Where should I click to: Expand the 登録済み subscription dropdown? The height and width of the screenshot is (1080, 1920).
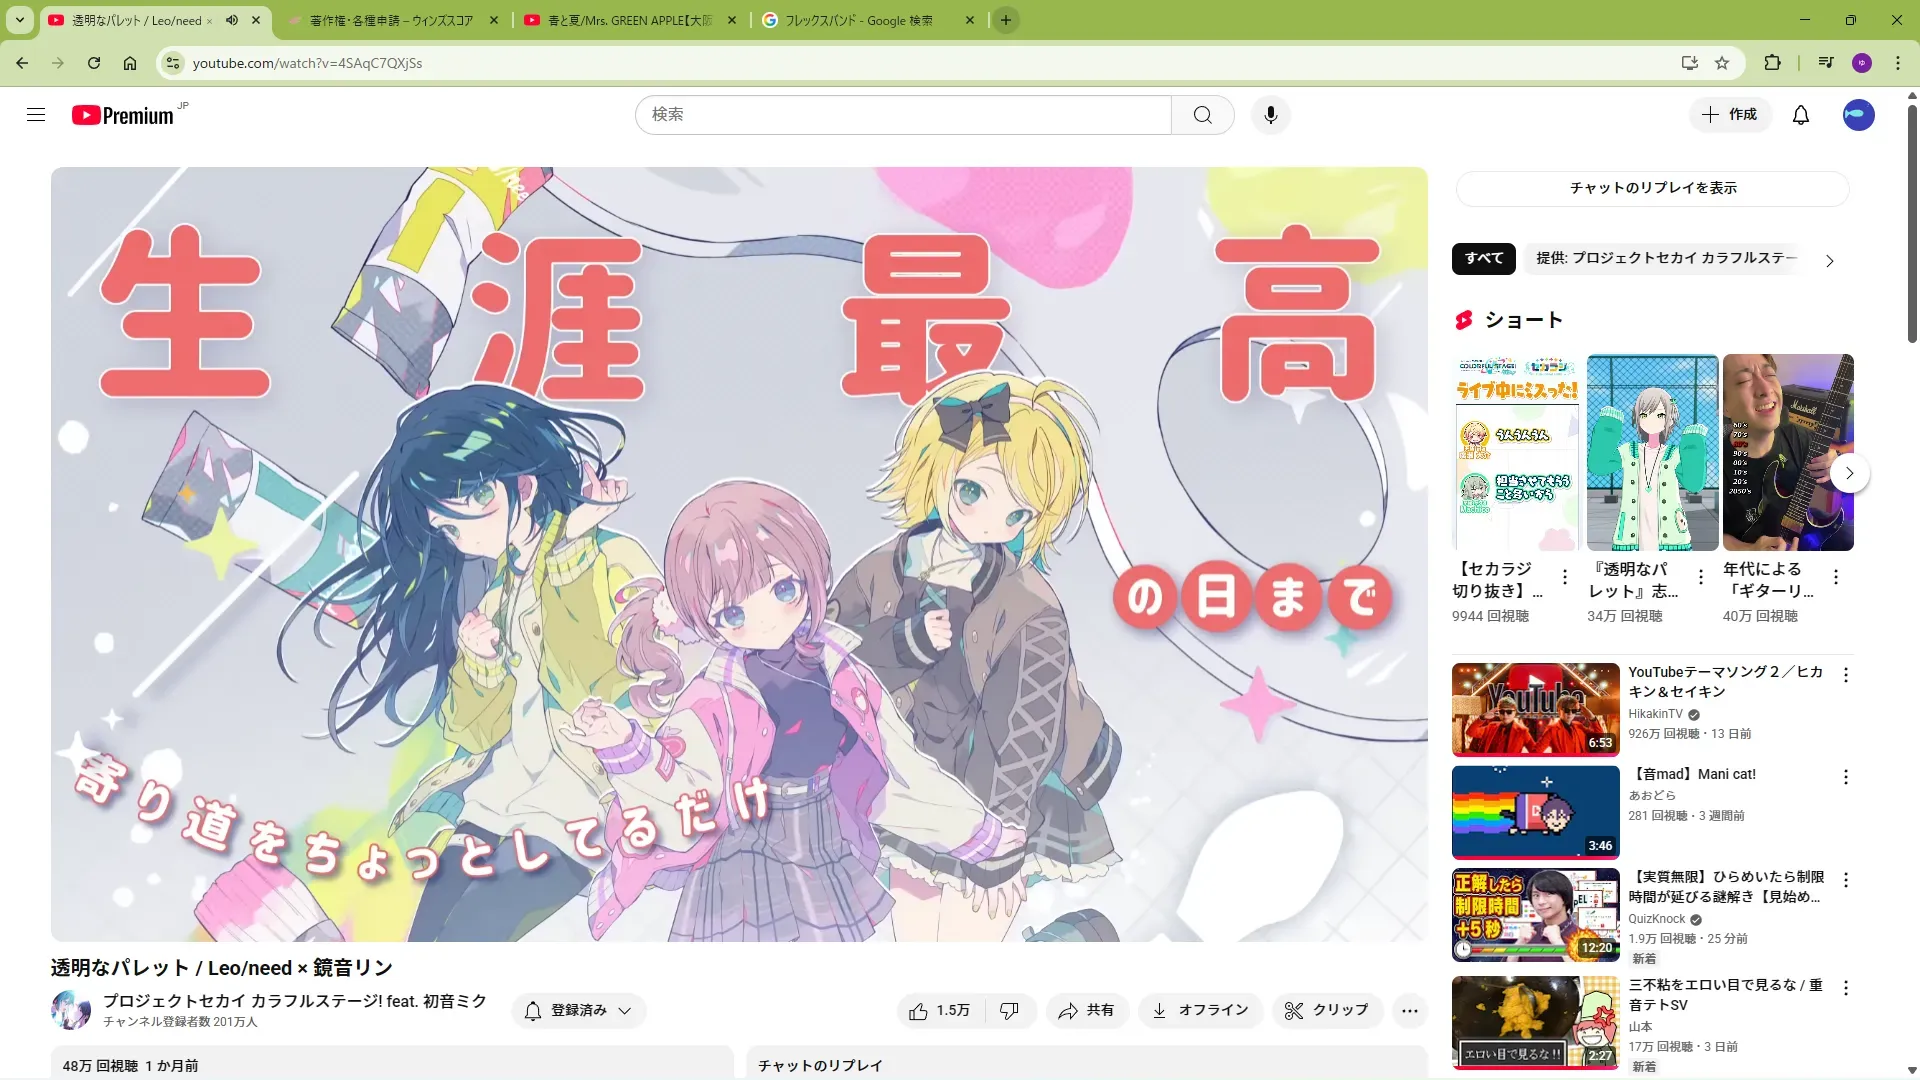[x=578, y=1011]
